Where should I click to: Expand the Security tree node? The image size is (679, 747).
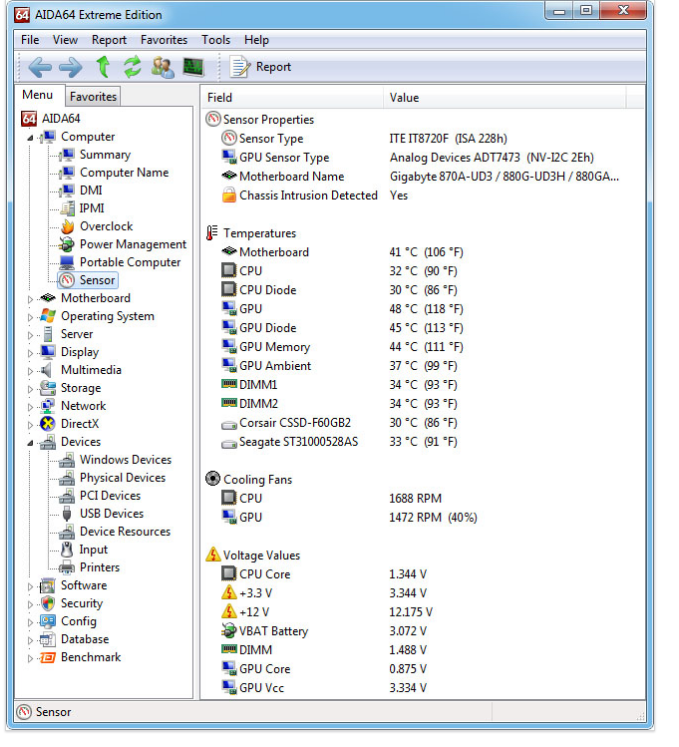(30, 605)
